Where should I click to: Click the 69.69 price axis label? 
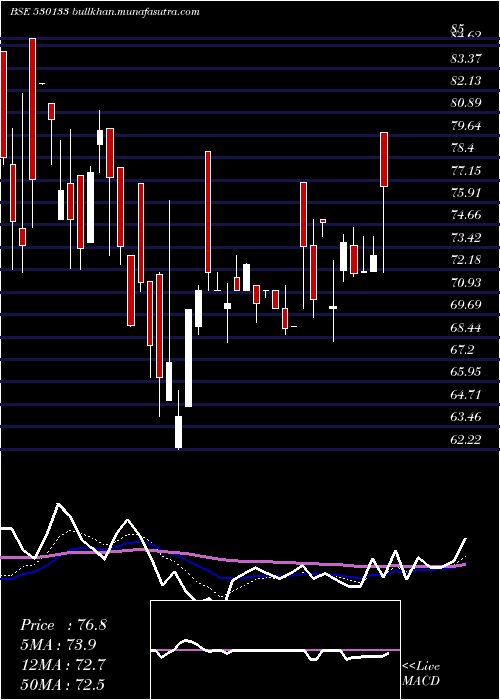coord(466,305)
